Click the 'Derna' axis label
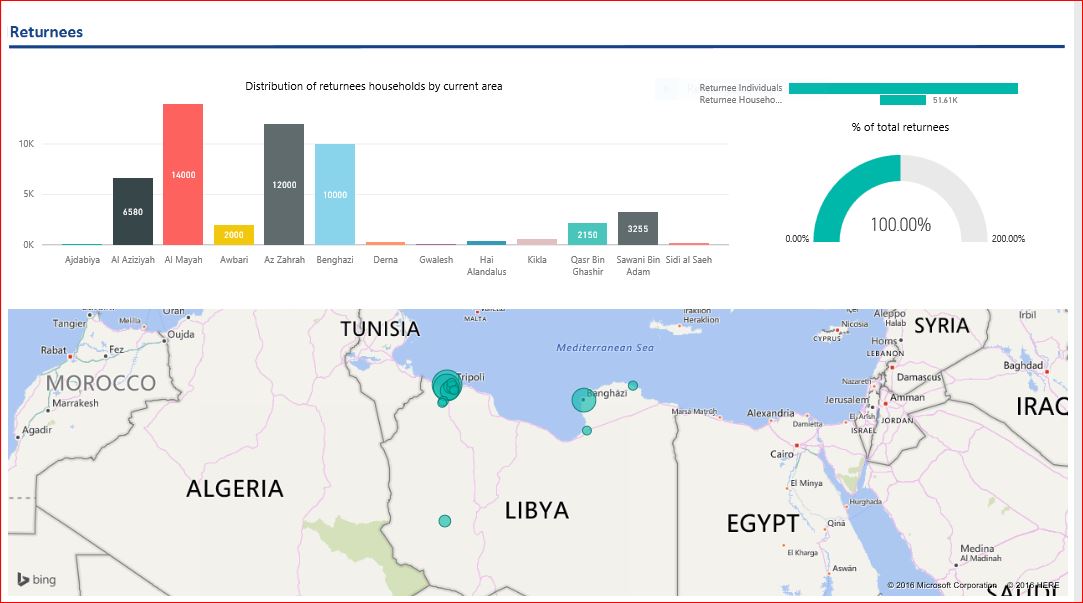The height and width of the screenshot is (603, 1083). pyautogui.click(x=385, y=260)
